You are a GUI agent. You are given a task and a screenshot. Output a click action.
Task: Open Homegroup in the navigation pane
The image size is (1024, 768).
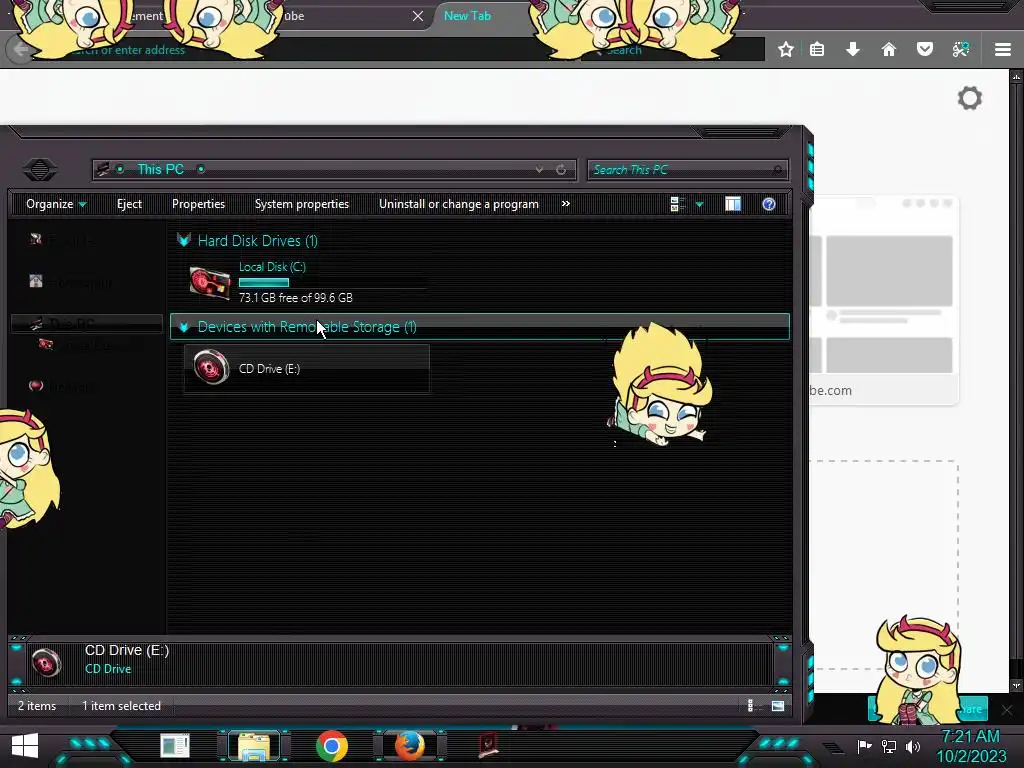pos(71,282)
